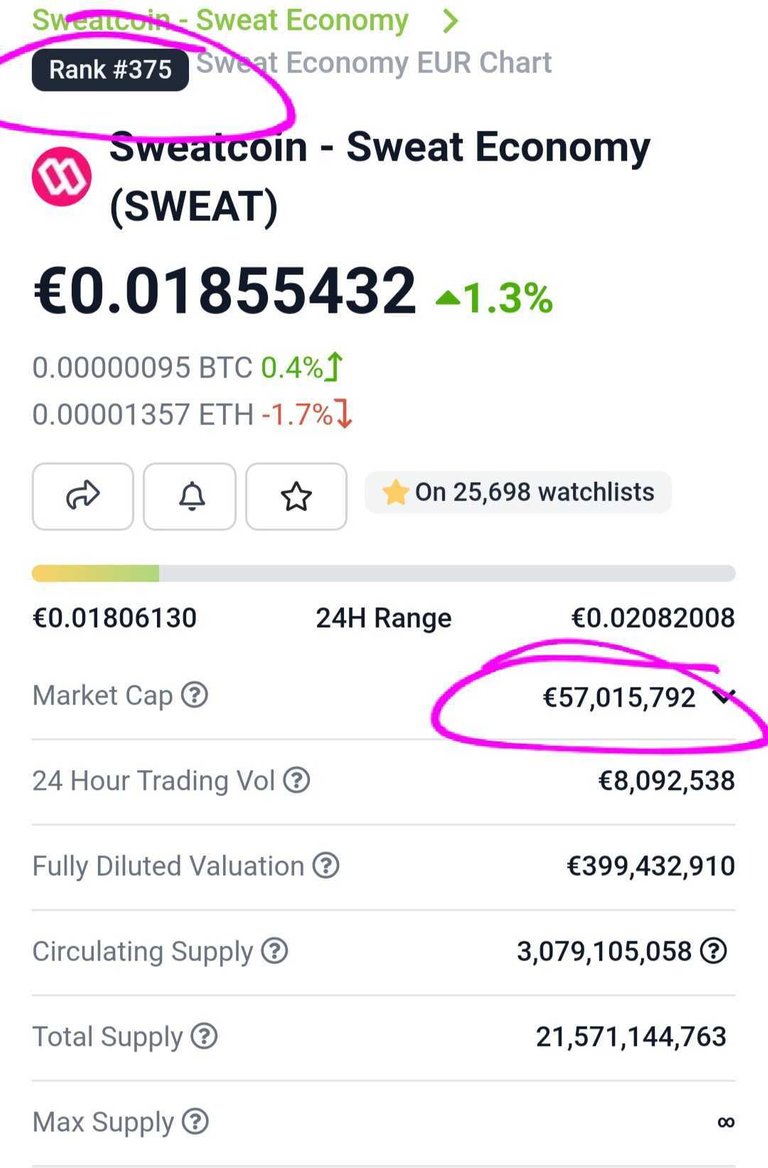Open Circulating Supply label help icon

point(275,951)
